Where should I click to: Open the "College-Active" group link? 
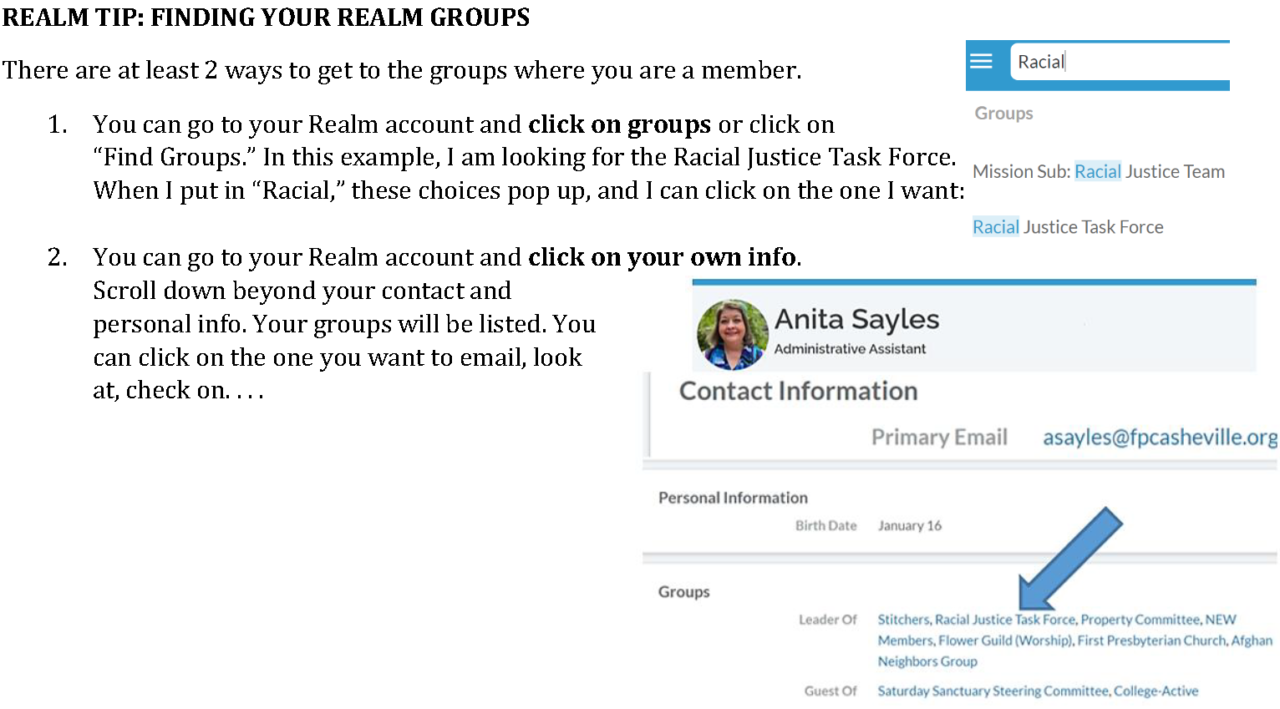point(1156,691)
